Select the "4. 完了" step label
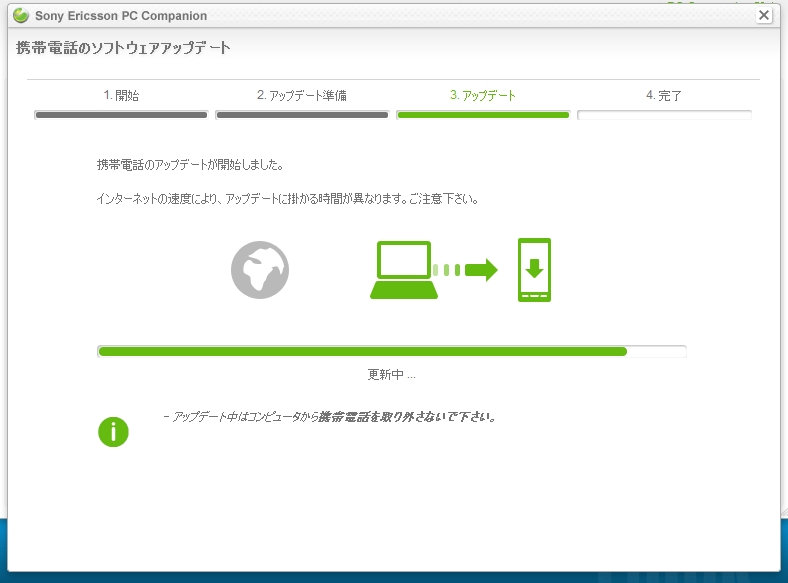 [664, 96]
